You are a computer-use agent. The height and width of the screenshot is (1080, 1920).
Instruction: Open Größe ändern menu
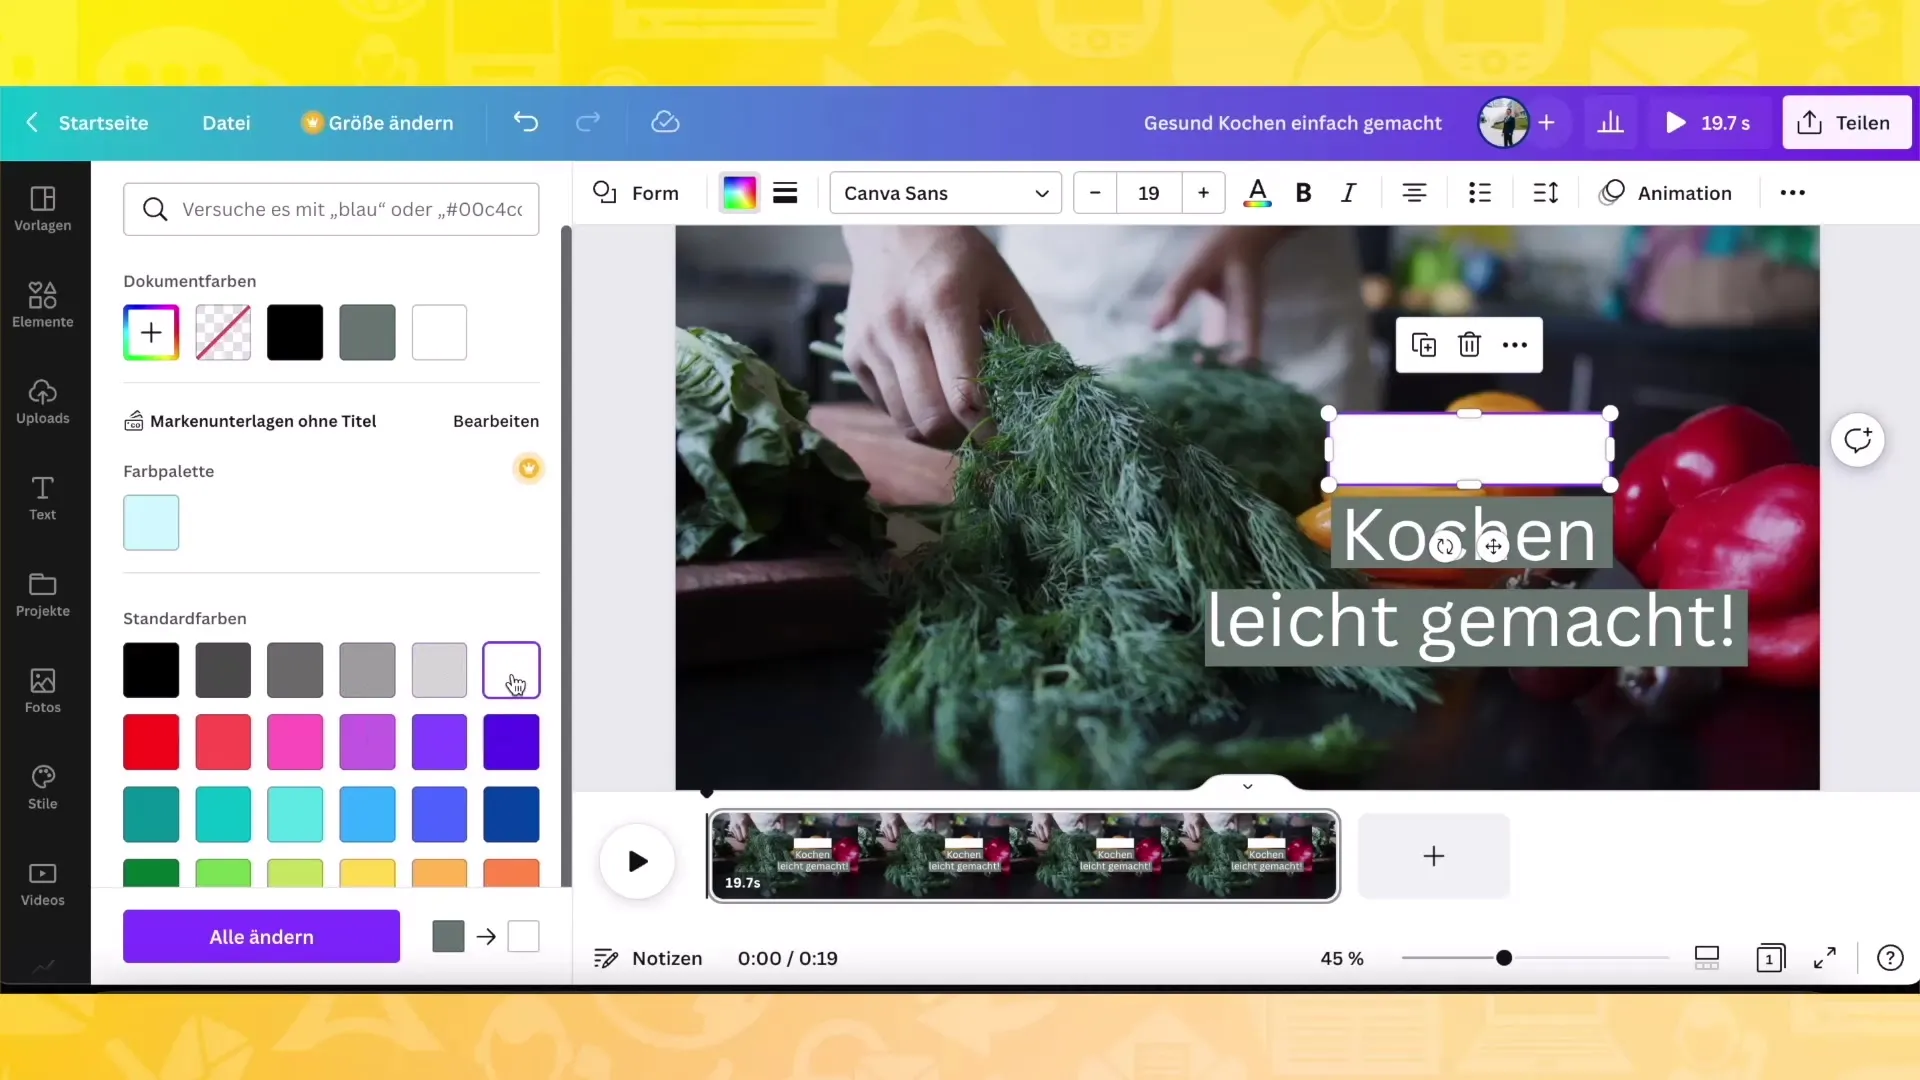coord(378,123)
